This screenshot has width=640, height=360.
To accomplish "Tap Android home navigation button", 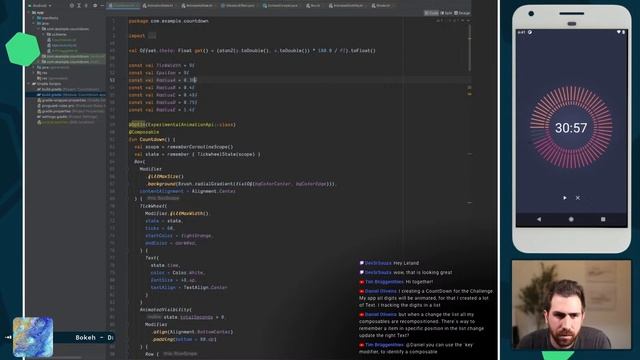I will (571, 219).
